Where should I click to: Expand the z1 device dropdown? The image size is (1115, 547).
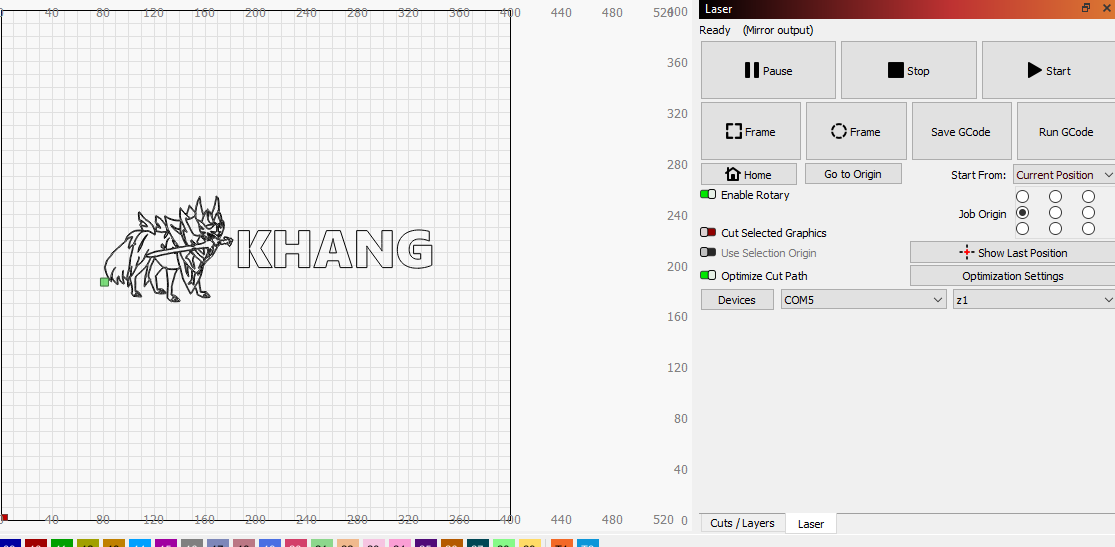coord(1034,300)
